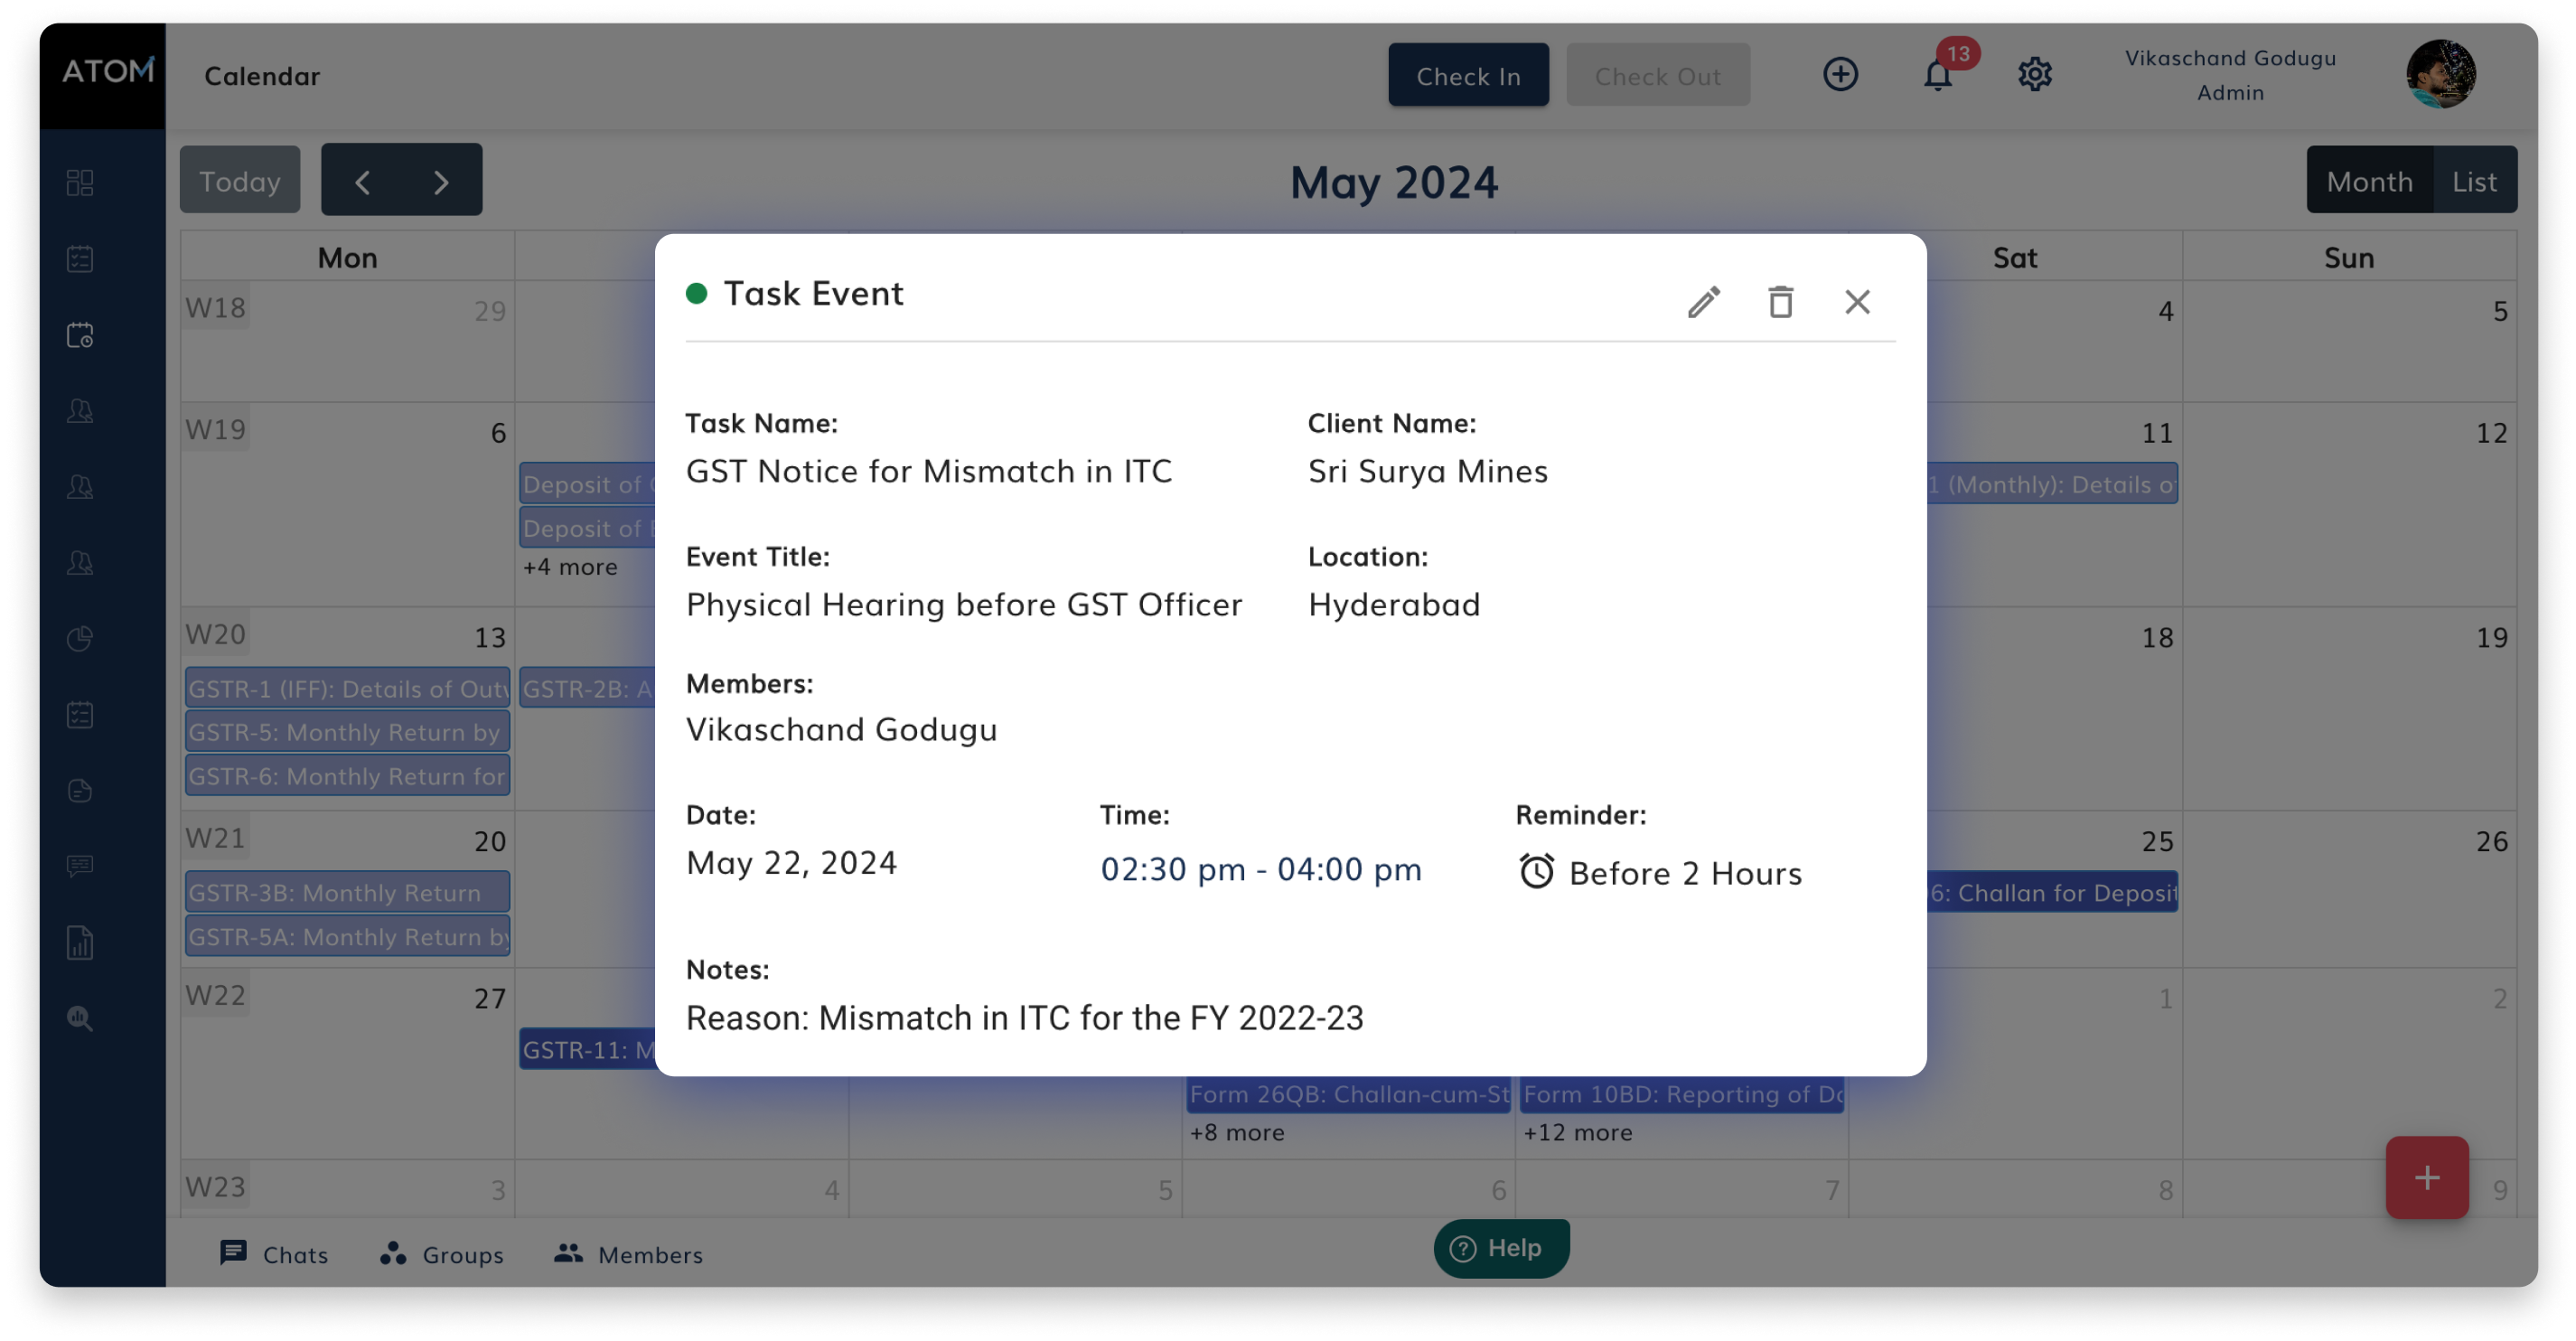
Task: Click the Check Out button
Action: pyautogui.click(x=1657, y=75)
